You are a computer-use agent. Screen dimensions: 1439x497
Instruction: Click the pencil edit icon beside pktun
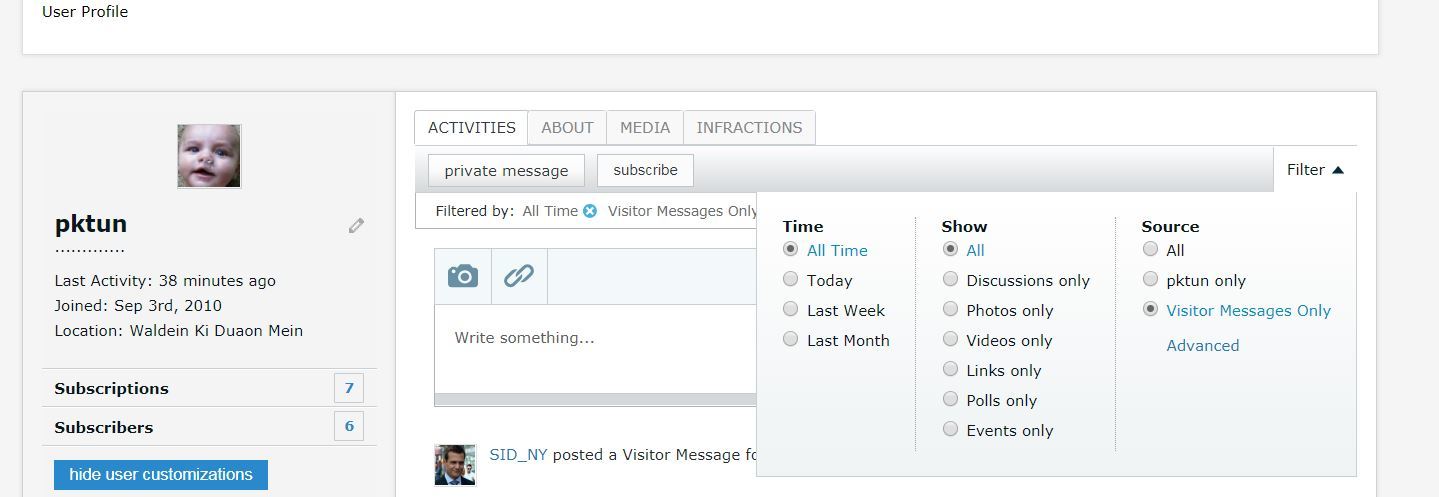(356, 226)
